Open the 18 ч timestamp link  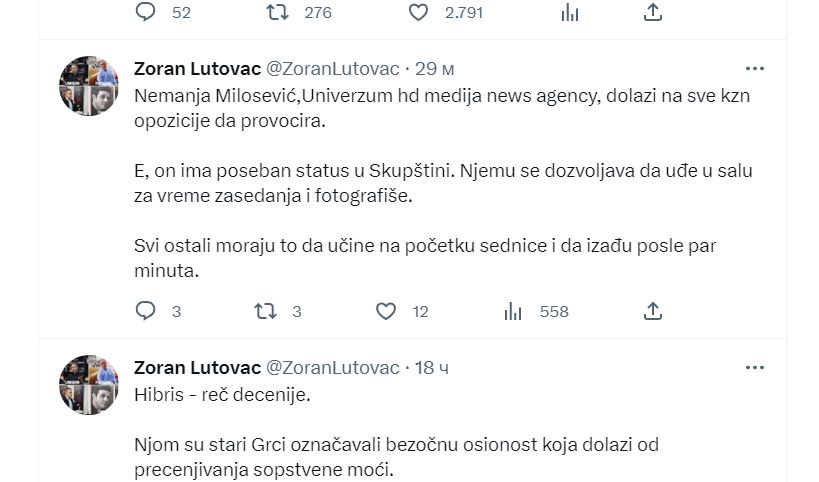point(431,367)
